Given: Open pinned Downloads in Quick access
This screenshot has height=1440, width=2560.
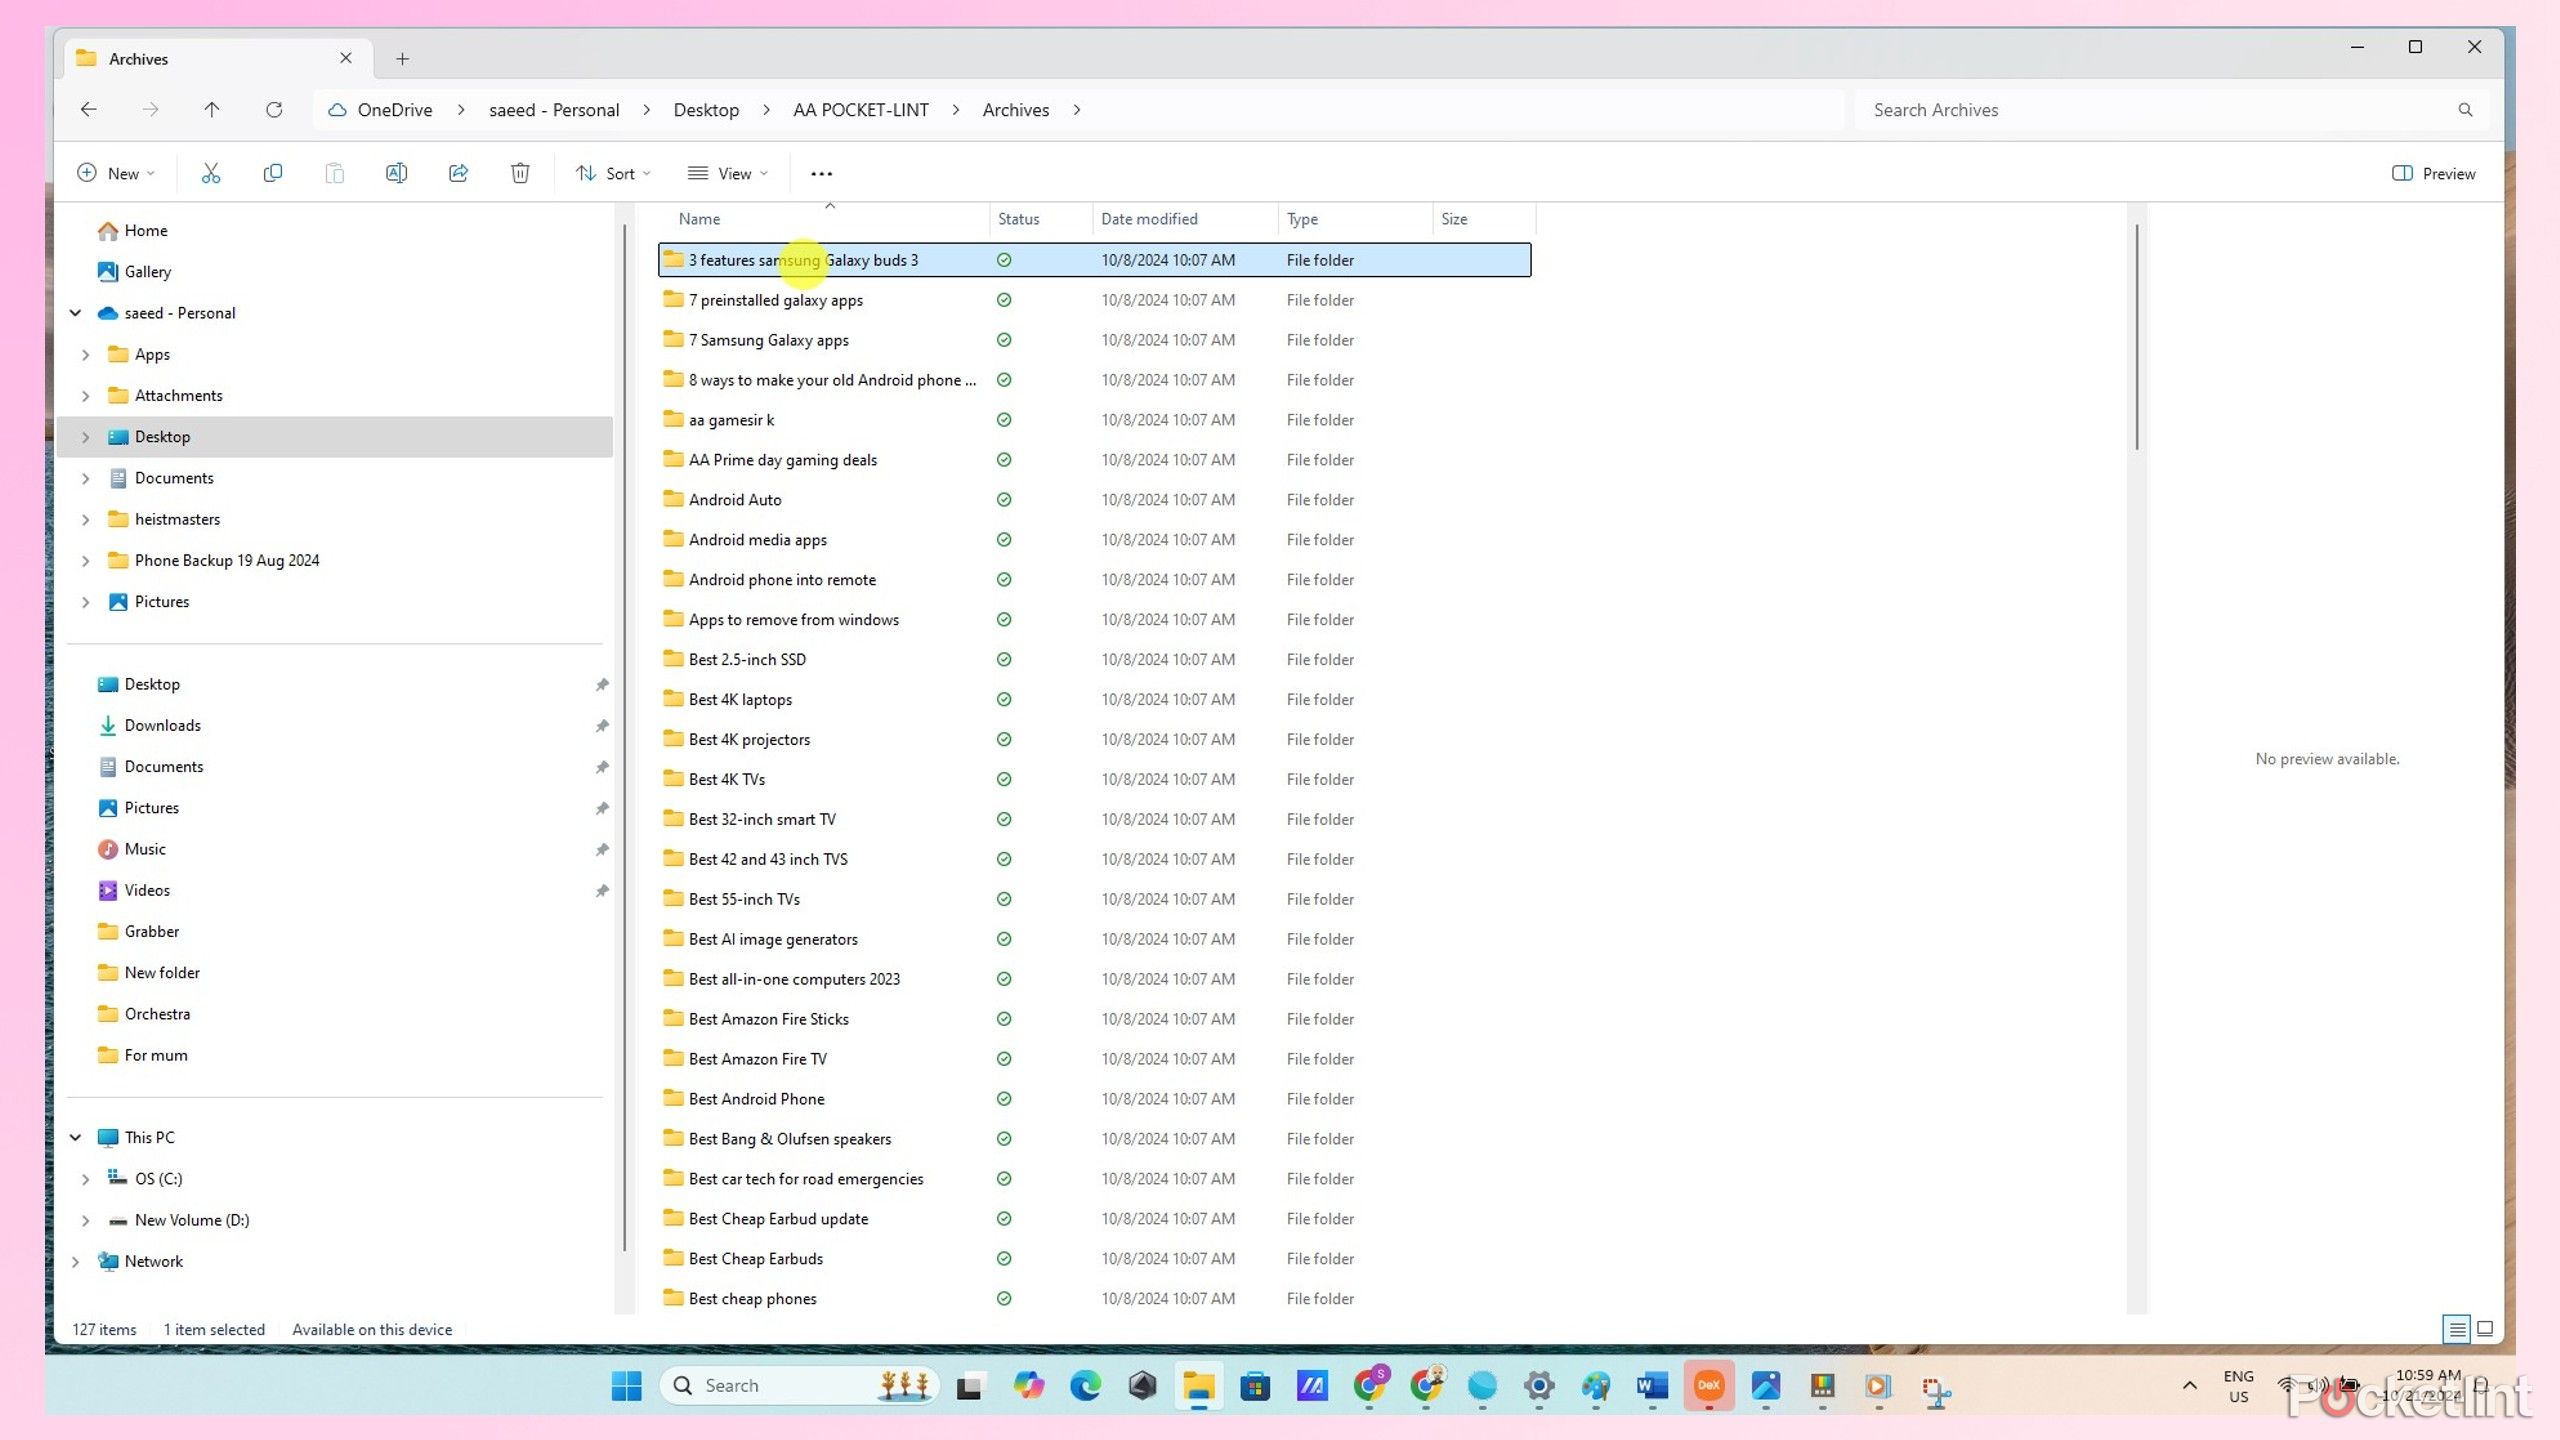Looking at the screenshot, I should coord(149,725).
